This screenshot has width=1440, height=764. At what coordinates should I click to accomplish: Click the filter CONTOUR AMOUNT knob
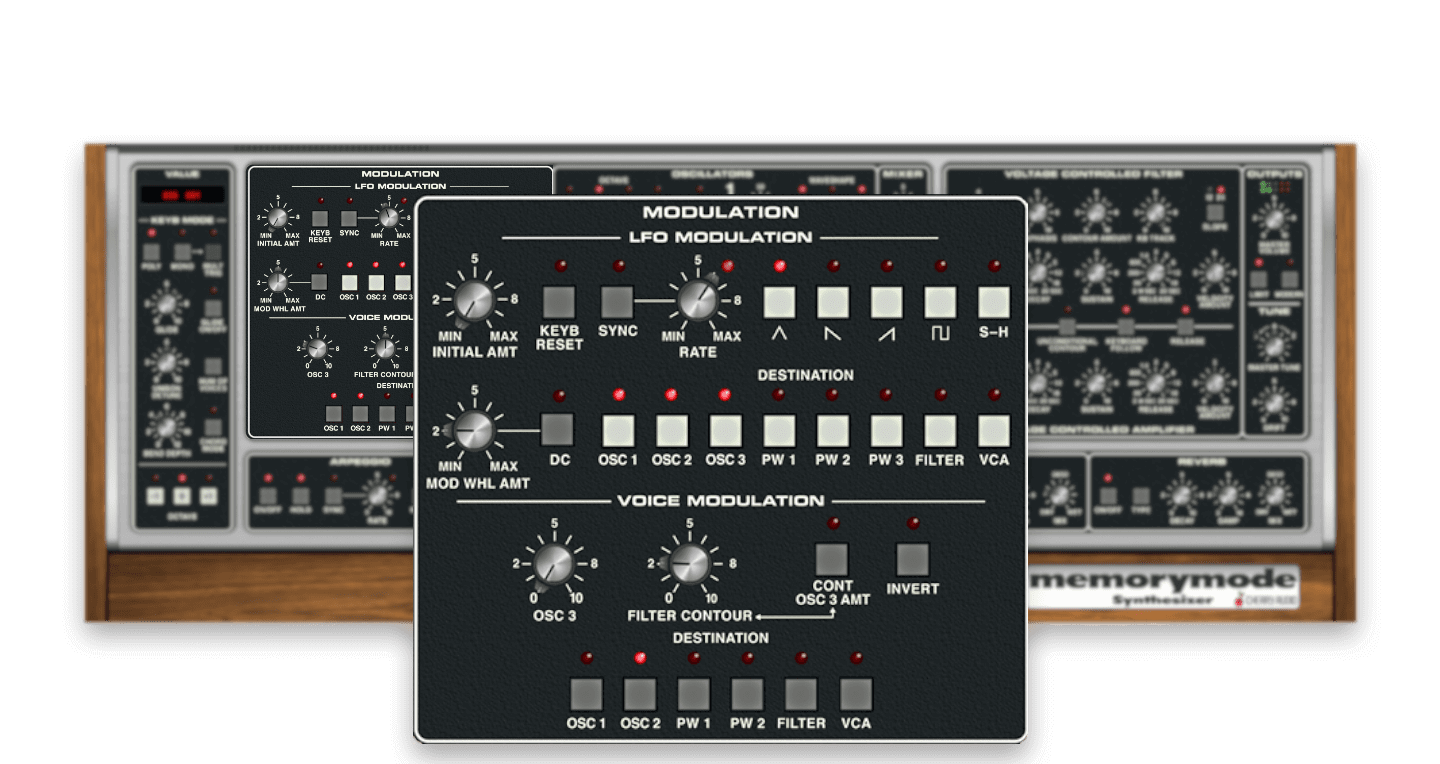click(x=1097, y=210)
